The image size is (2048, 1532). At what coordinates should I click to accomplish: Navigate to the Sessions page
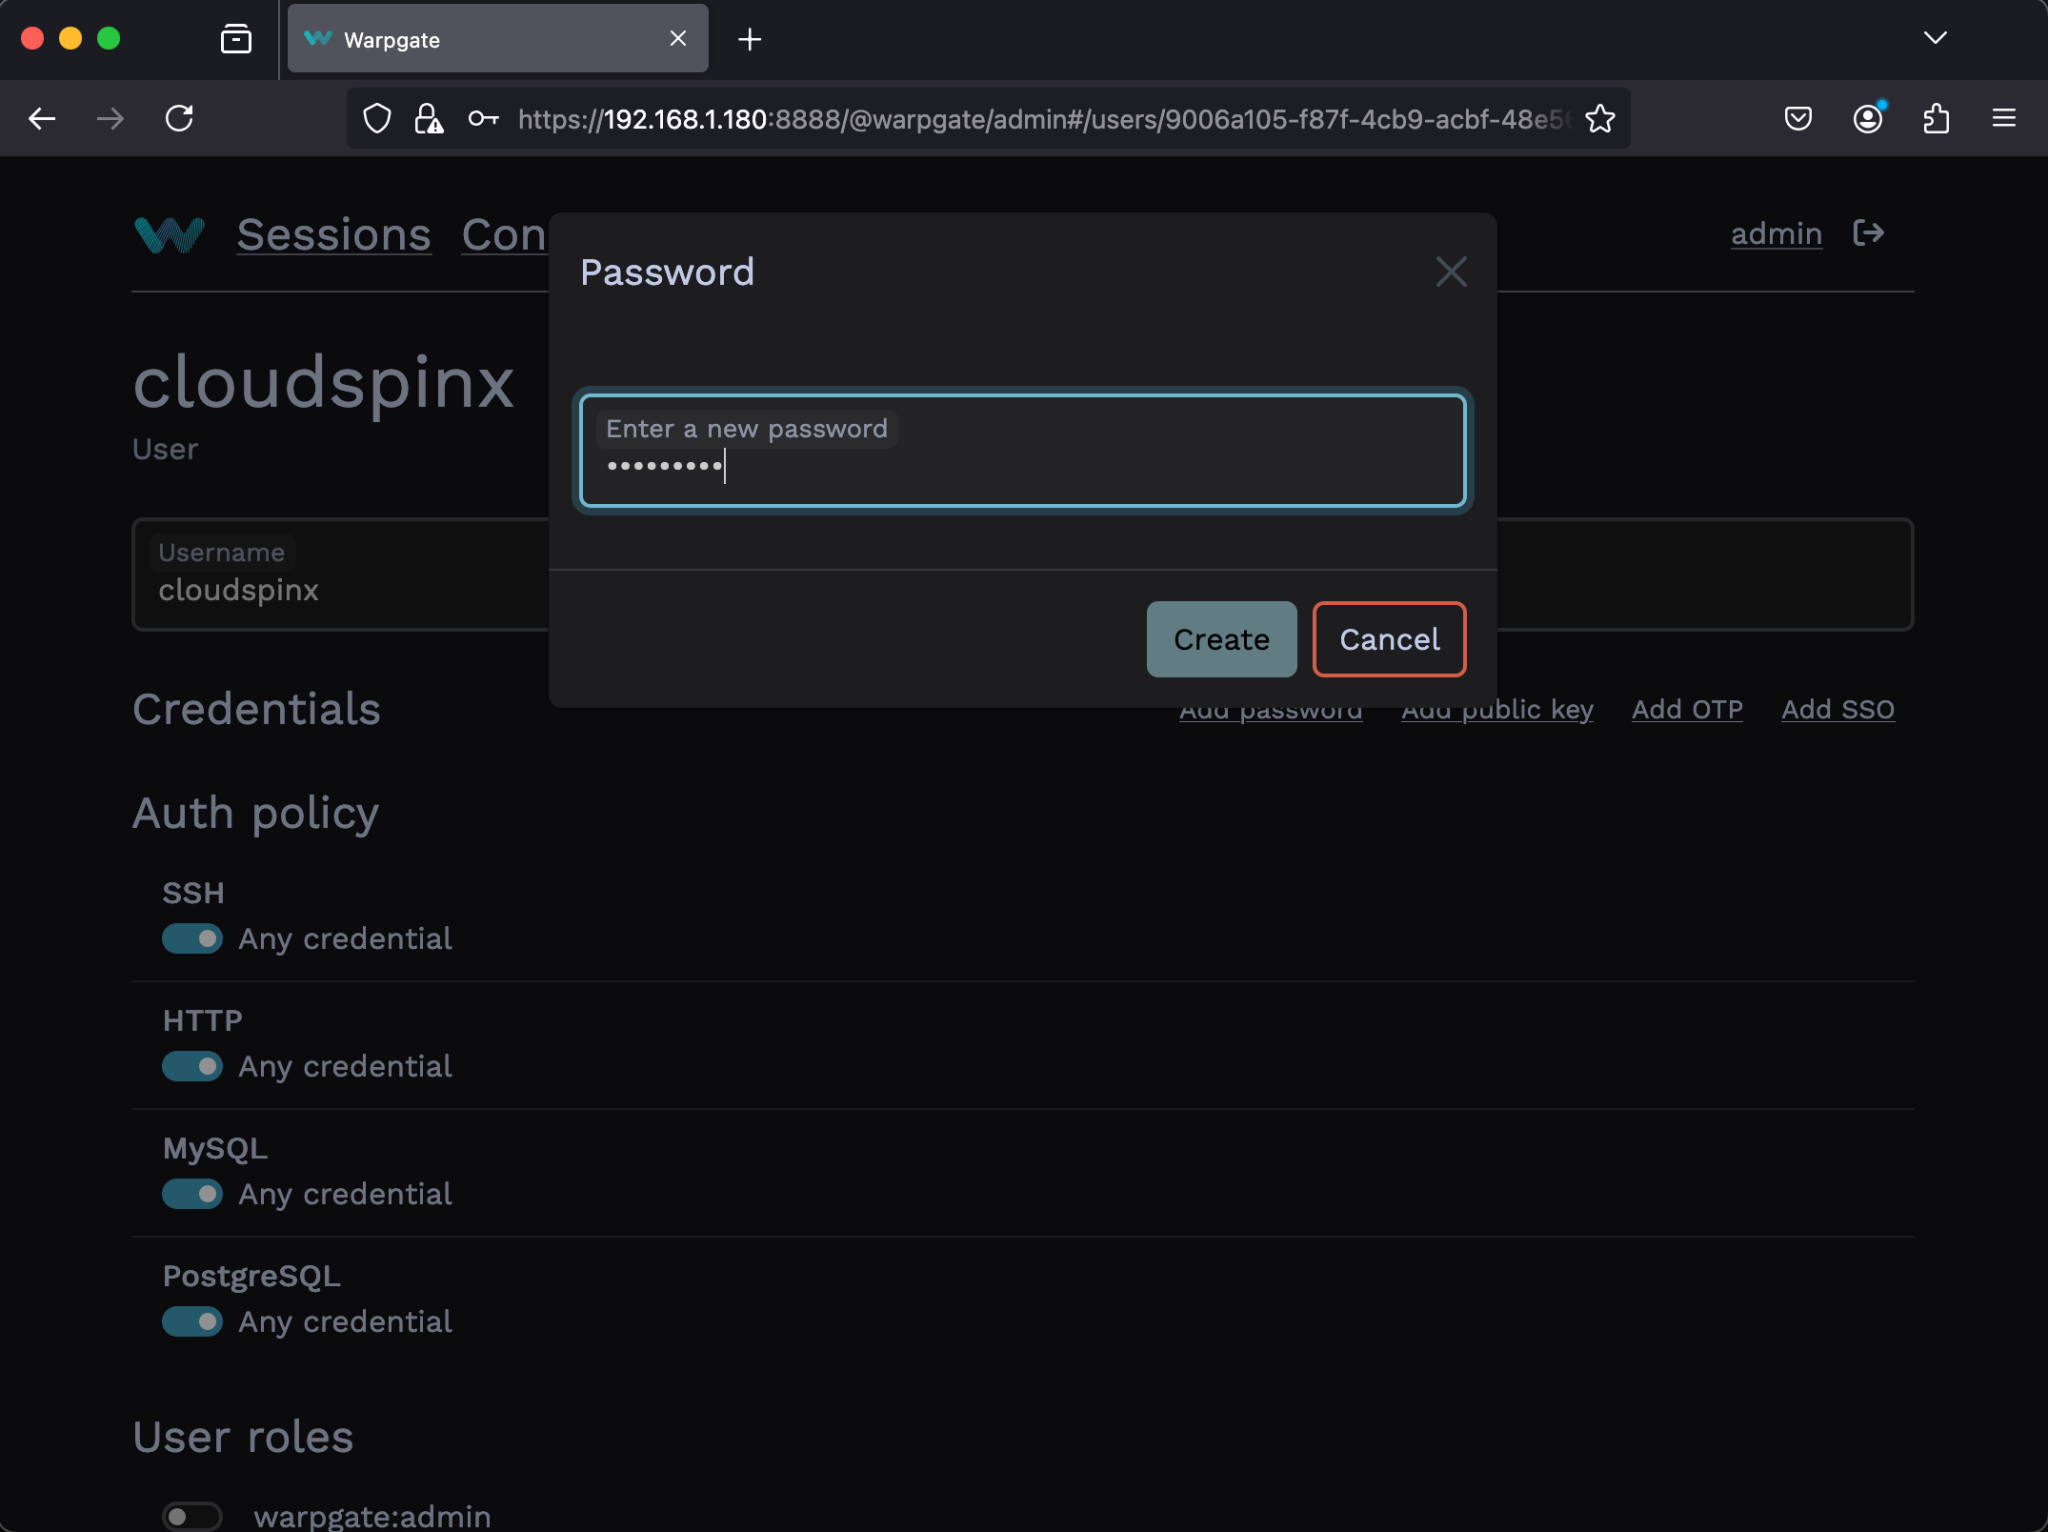tap(334, 234)
